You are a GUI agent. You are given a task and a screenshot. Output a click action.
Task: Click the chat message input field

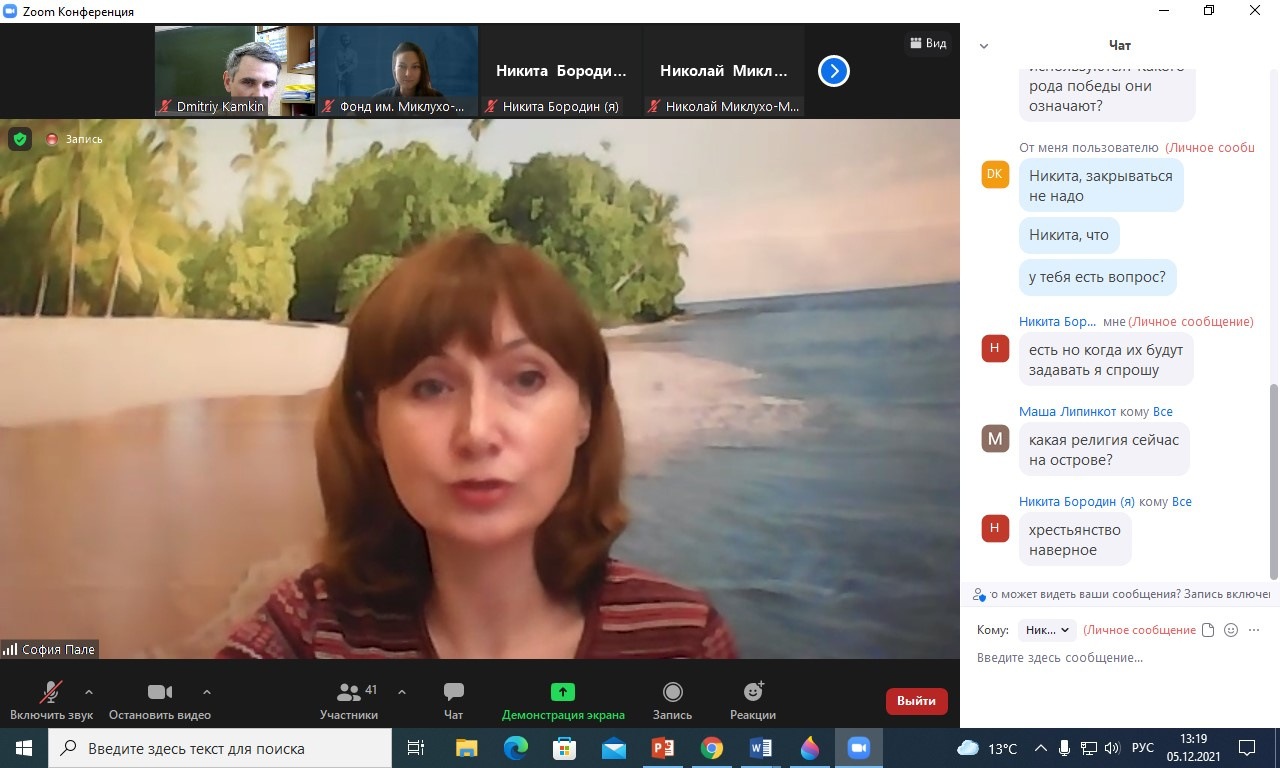(1110, 658)
